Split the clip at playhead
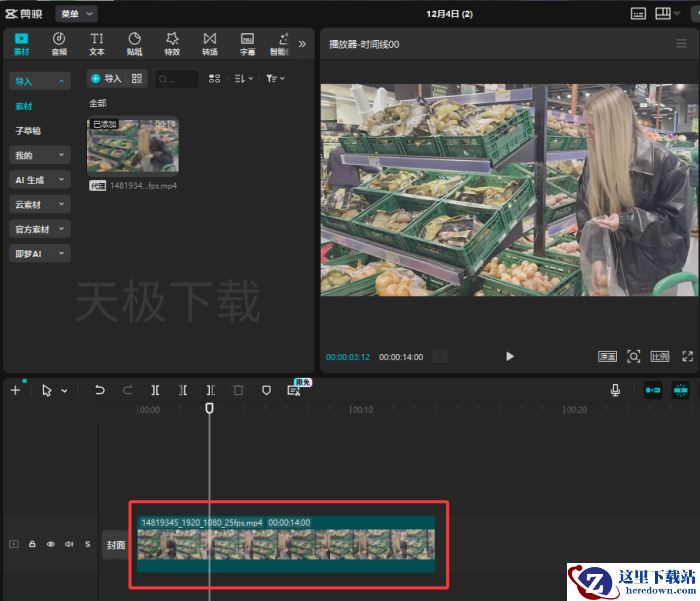700x601 pixels. [x=155, y=390]
